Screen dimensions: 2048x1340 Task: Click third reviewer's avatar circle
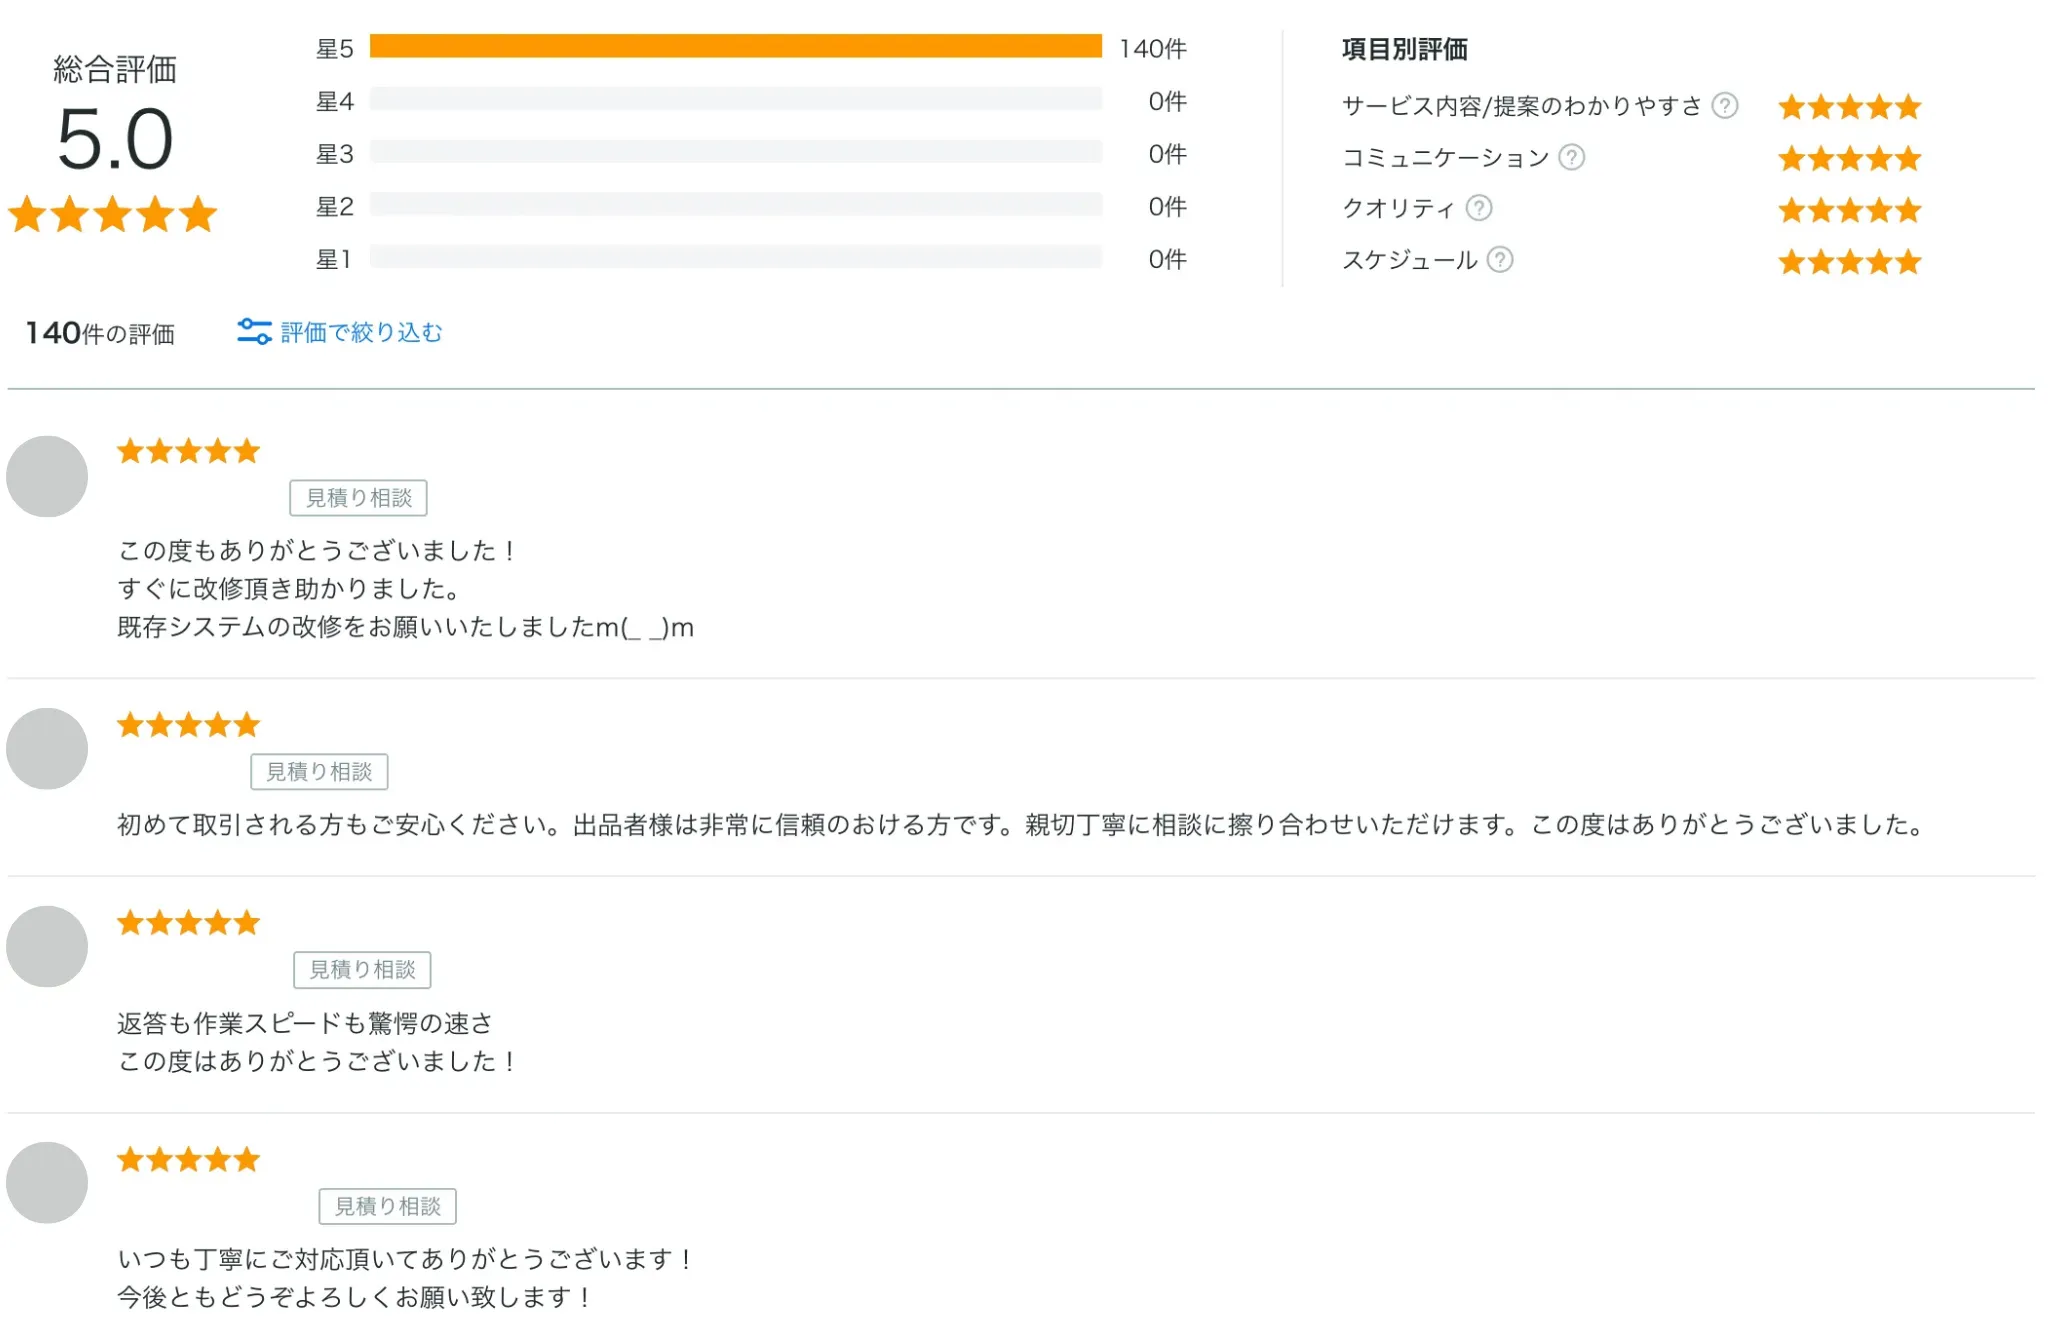tap(47, 947)
